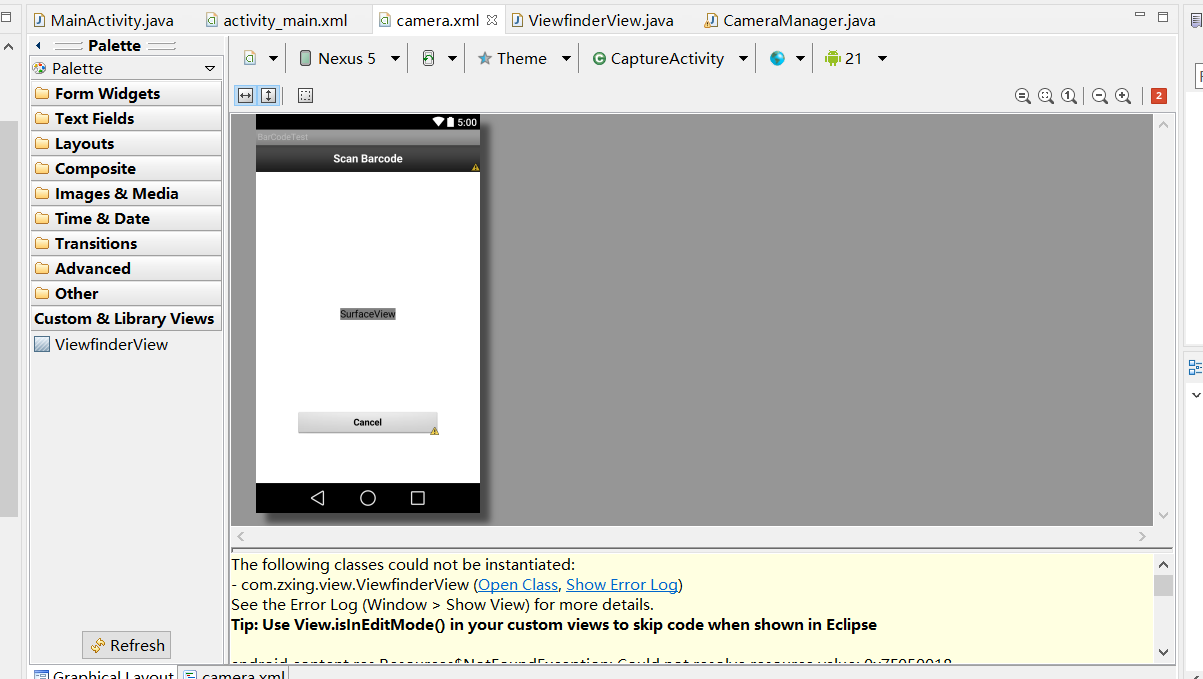Open the CaptureActivity dropdown arrow

[x=743, y=59]
